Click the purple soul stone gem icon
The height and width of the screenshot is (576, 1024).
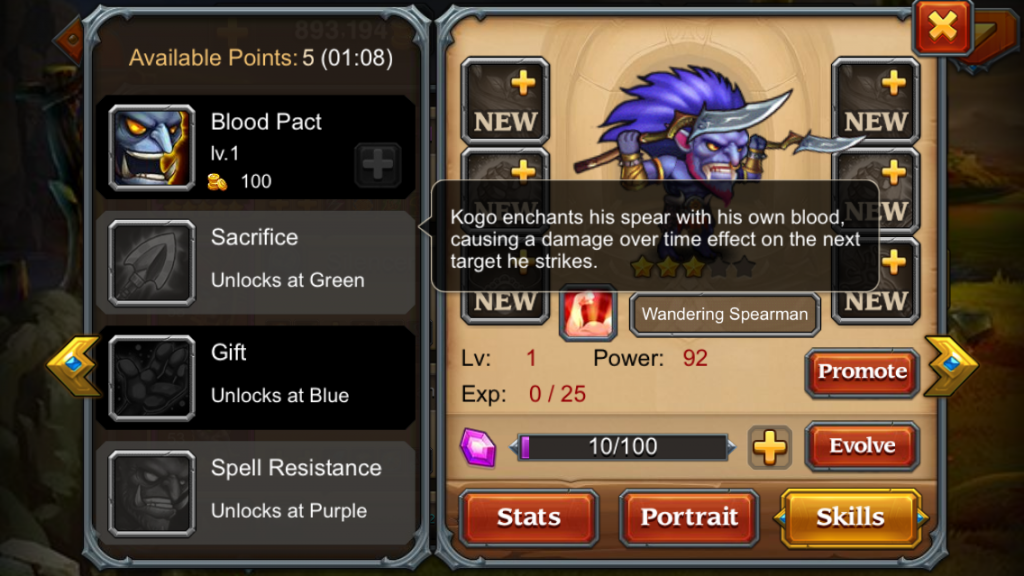coord(478,447)
